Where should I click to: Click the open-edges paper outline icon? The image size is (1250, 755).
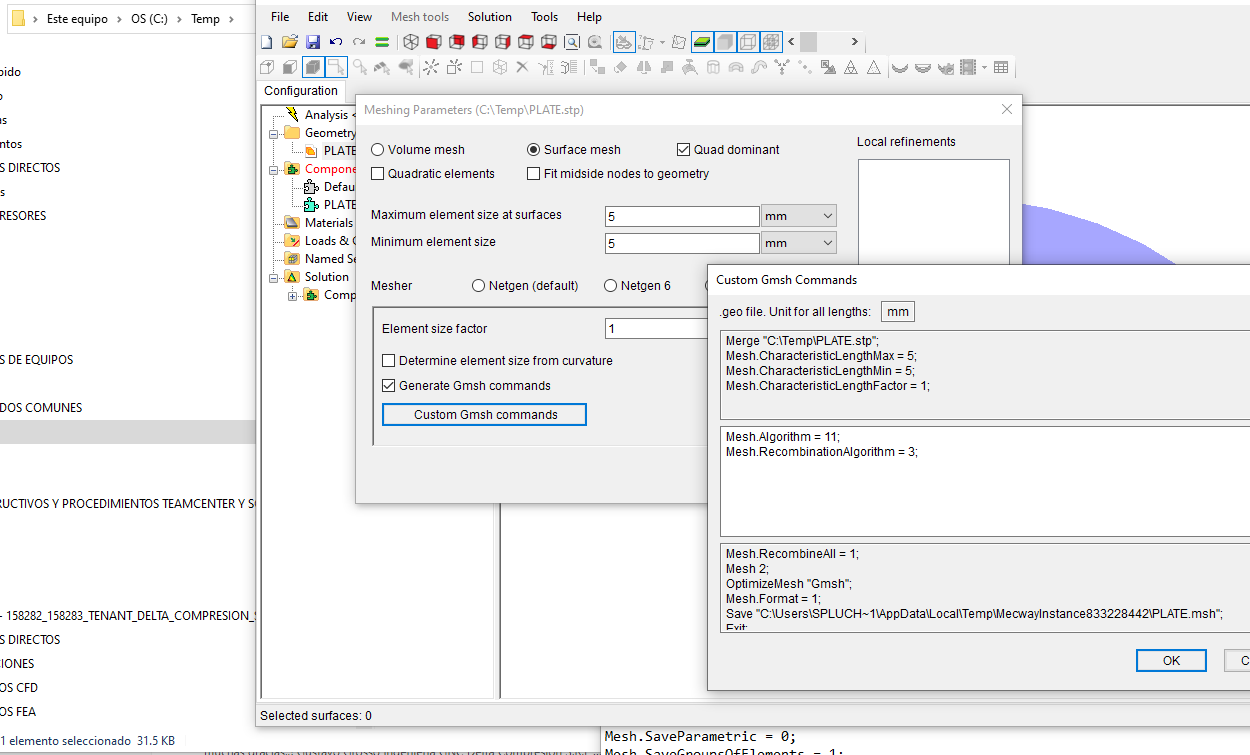coord(679,42)
